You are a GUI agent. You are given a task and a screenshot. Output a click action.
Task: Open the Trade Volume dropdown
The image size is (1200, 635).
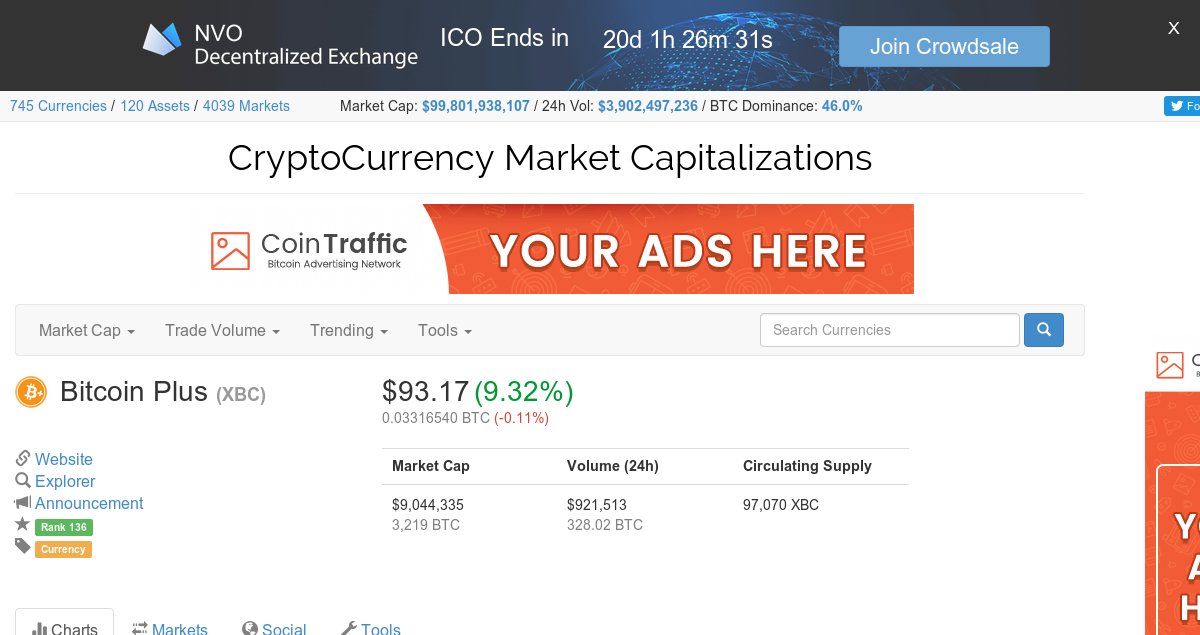coord(222,330)
